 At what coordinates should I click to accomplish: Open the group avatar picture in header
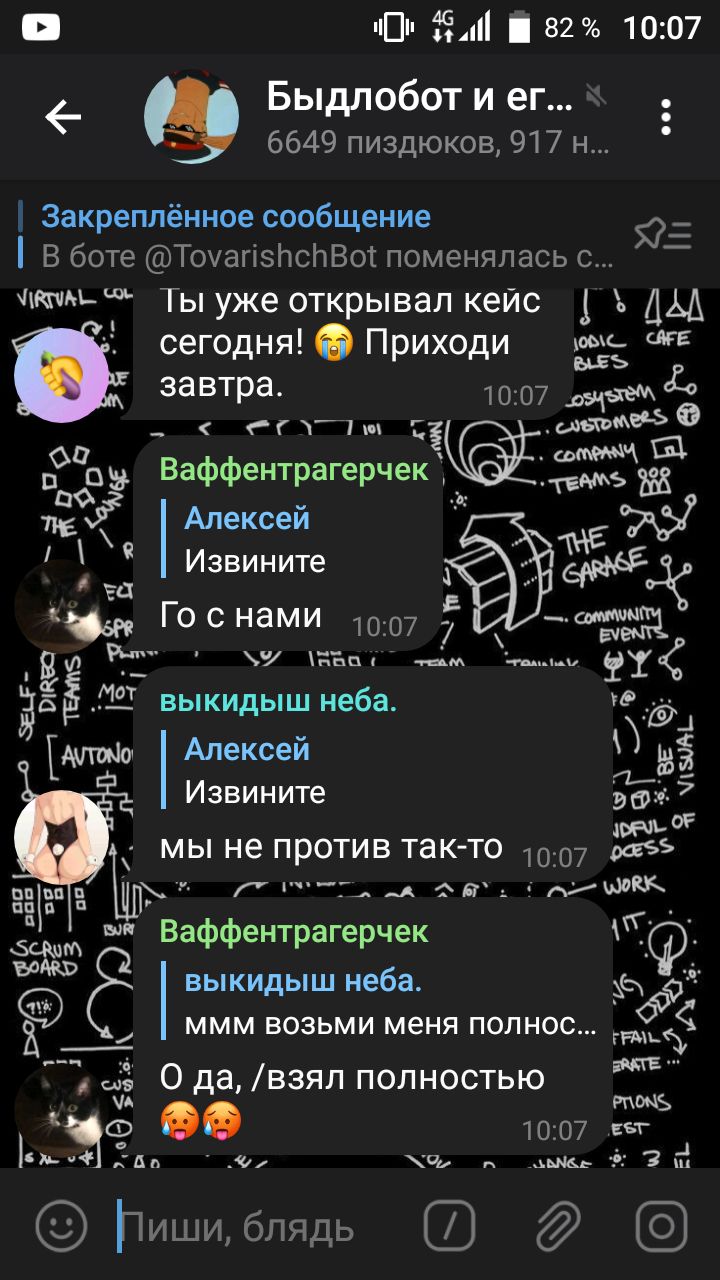(x=192, y=117)
